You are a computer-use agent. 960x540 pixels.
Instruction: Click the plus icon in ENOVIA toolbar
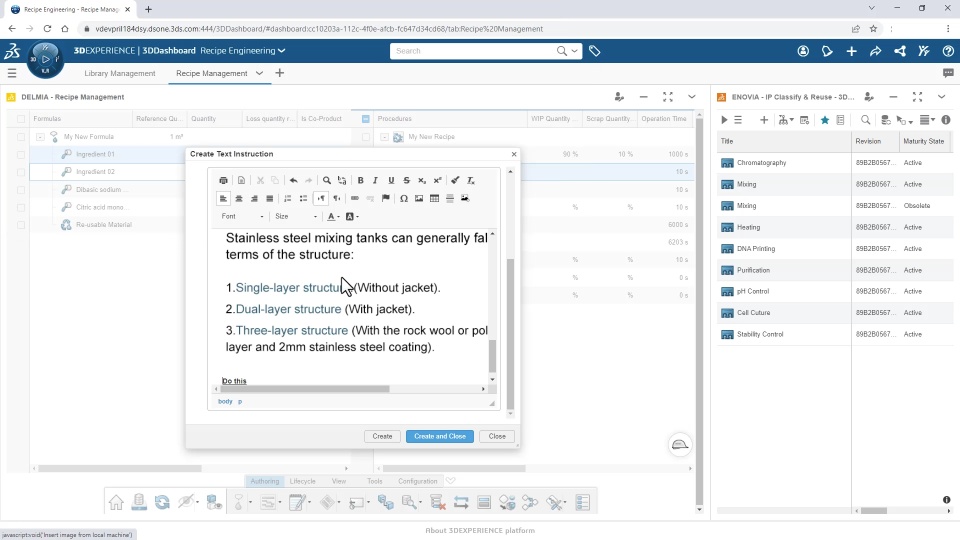click(763, 120)
